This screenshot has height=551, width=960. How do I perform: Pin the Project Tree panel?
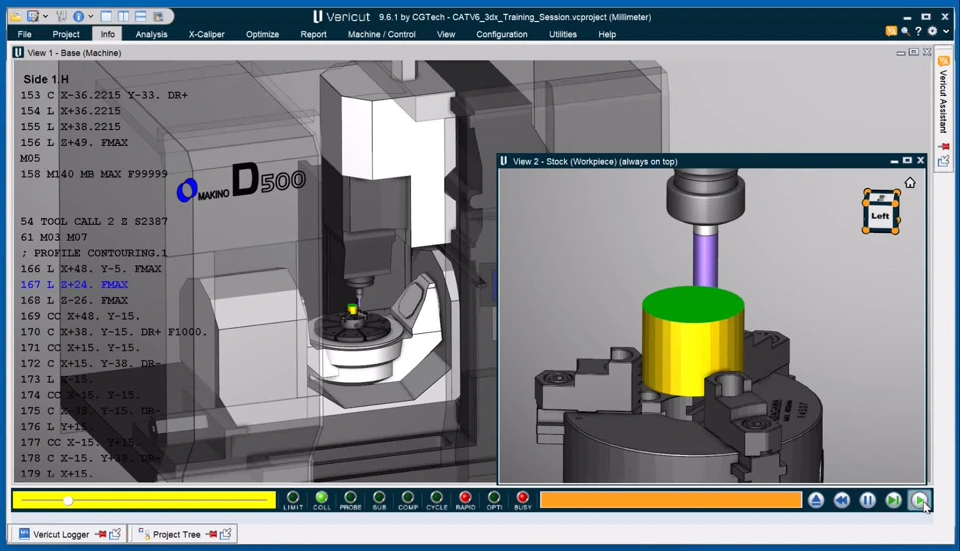pyautogui.click(x=212, y=534)
